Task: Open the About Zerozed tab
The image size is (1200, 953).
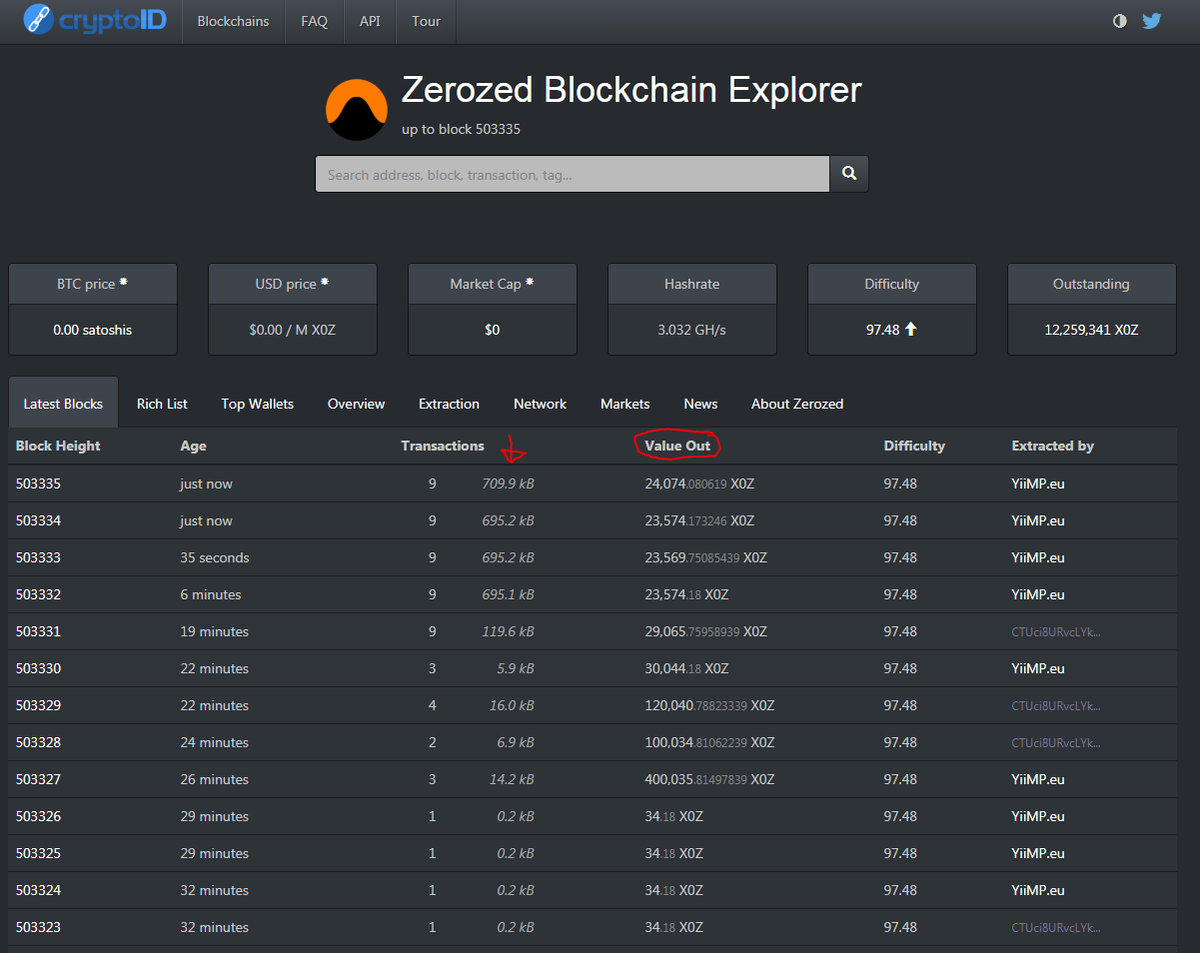Action: point(797,403)
